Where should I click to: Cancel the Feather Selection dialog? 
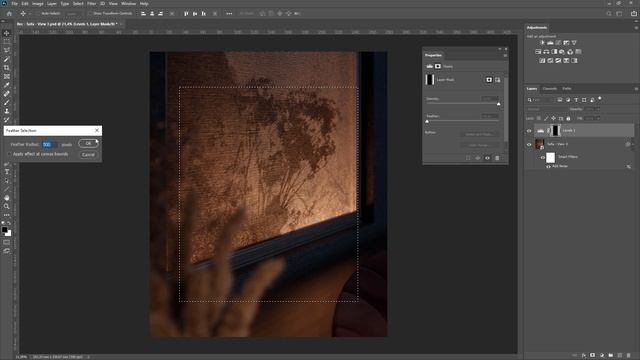[x=88, y=155]
